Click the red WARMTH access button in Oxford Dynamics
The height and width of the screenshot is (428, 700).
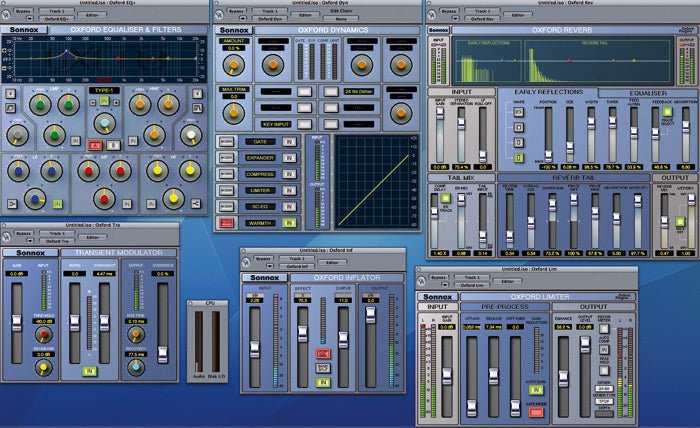(226, 223)
